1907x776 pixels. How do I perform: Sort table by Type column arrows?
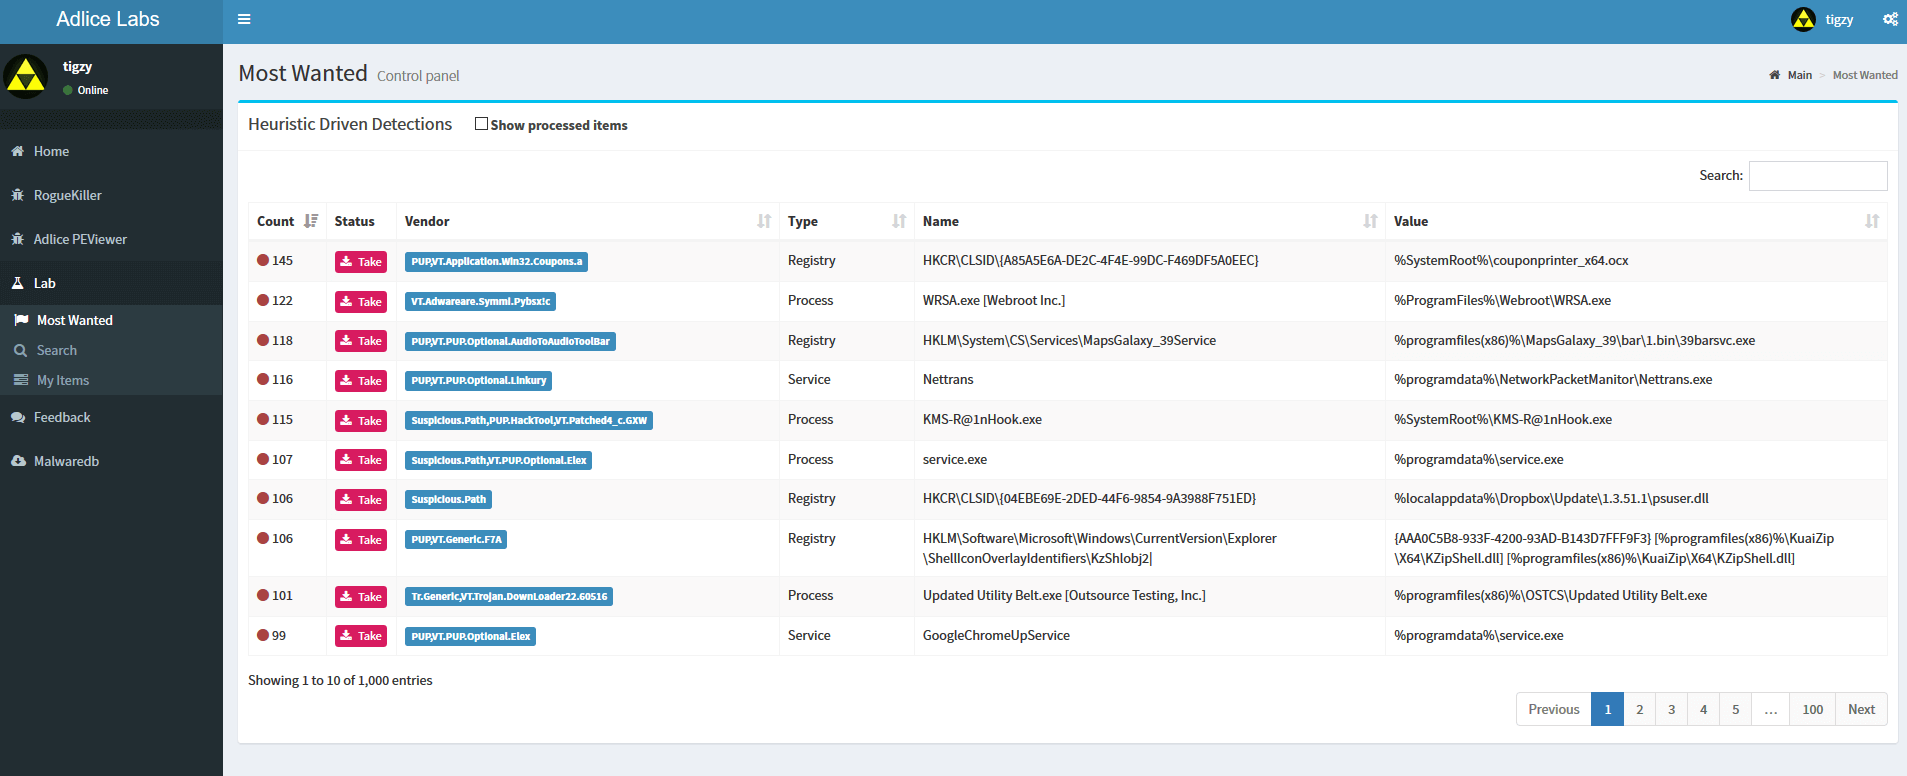click(899, 221)
